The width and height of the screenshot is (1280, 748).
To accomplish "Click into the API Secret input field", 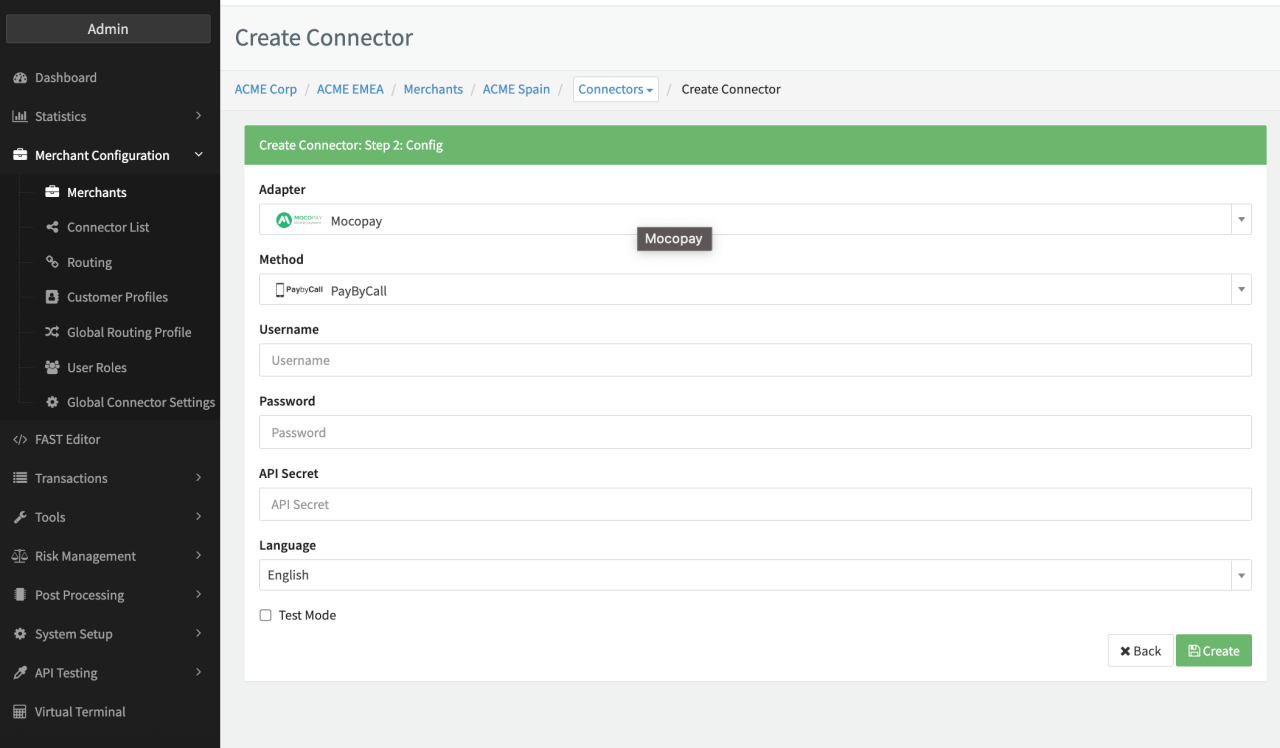I will [754, 504].
